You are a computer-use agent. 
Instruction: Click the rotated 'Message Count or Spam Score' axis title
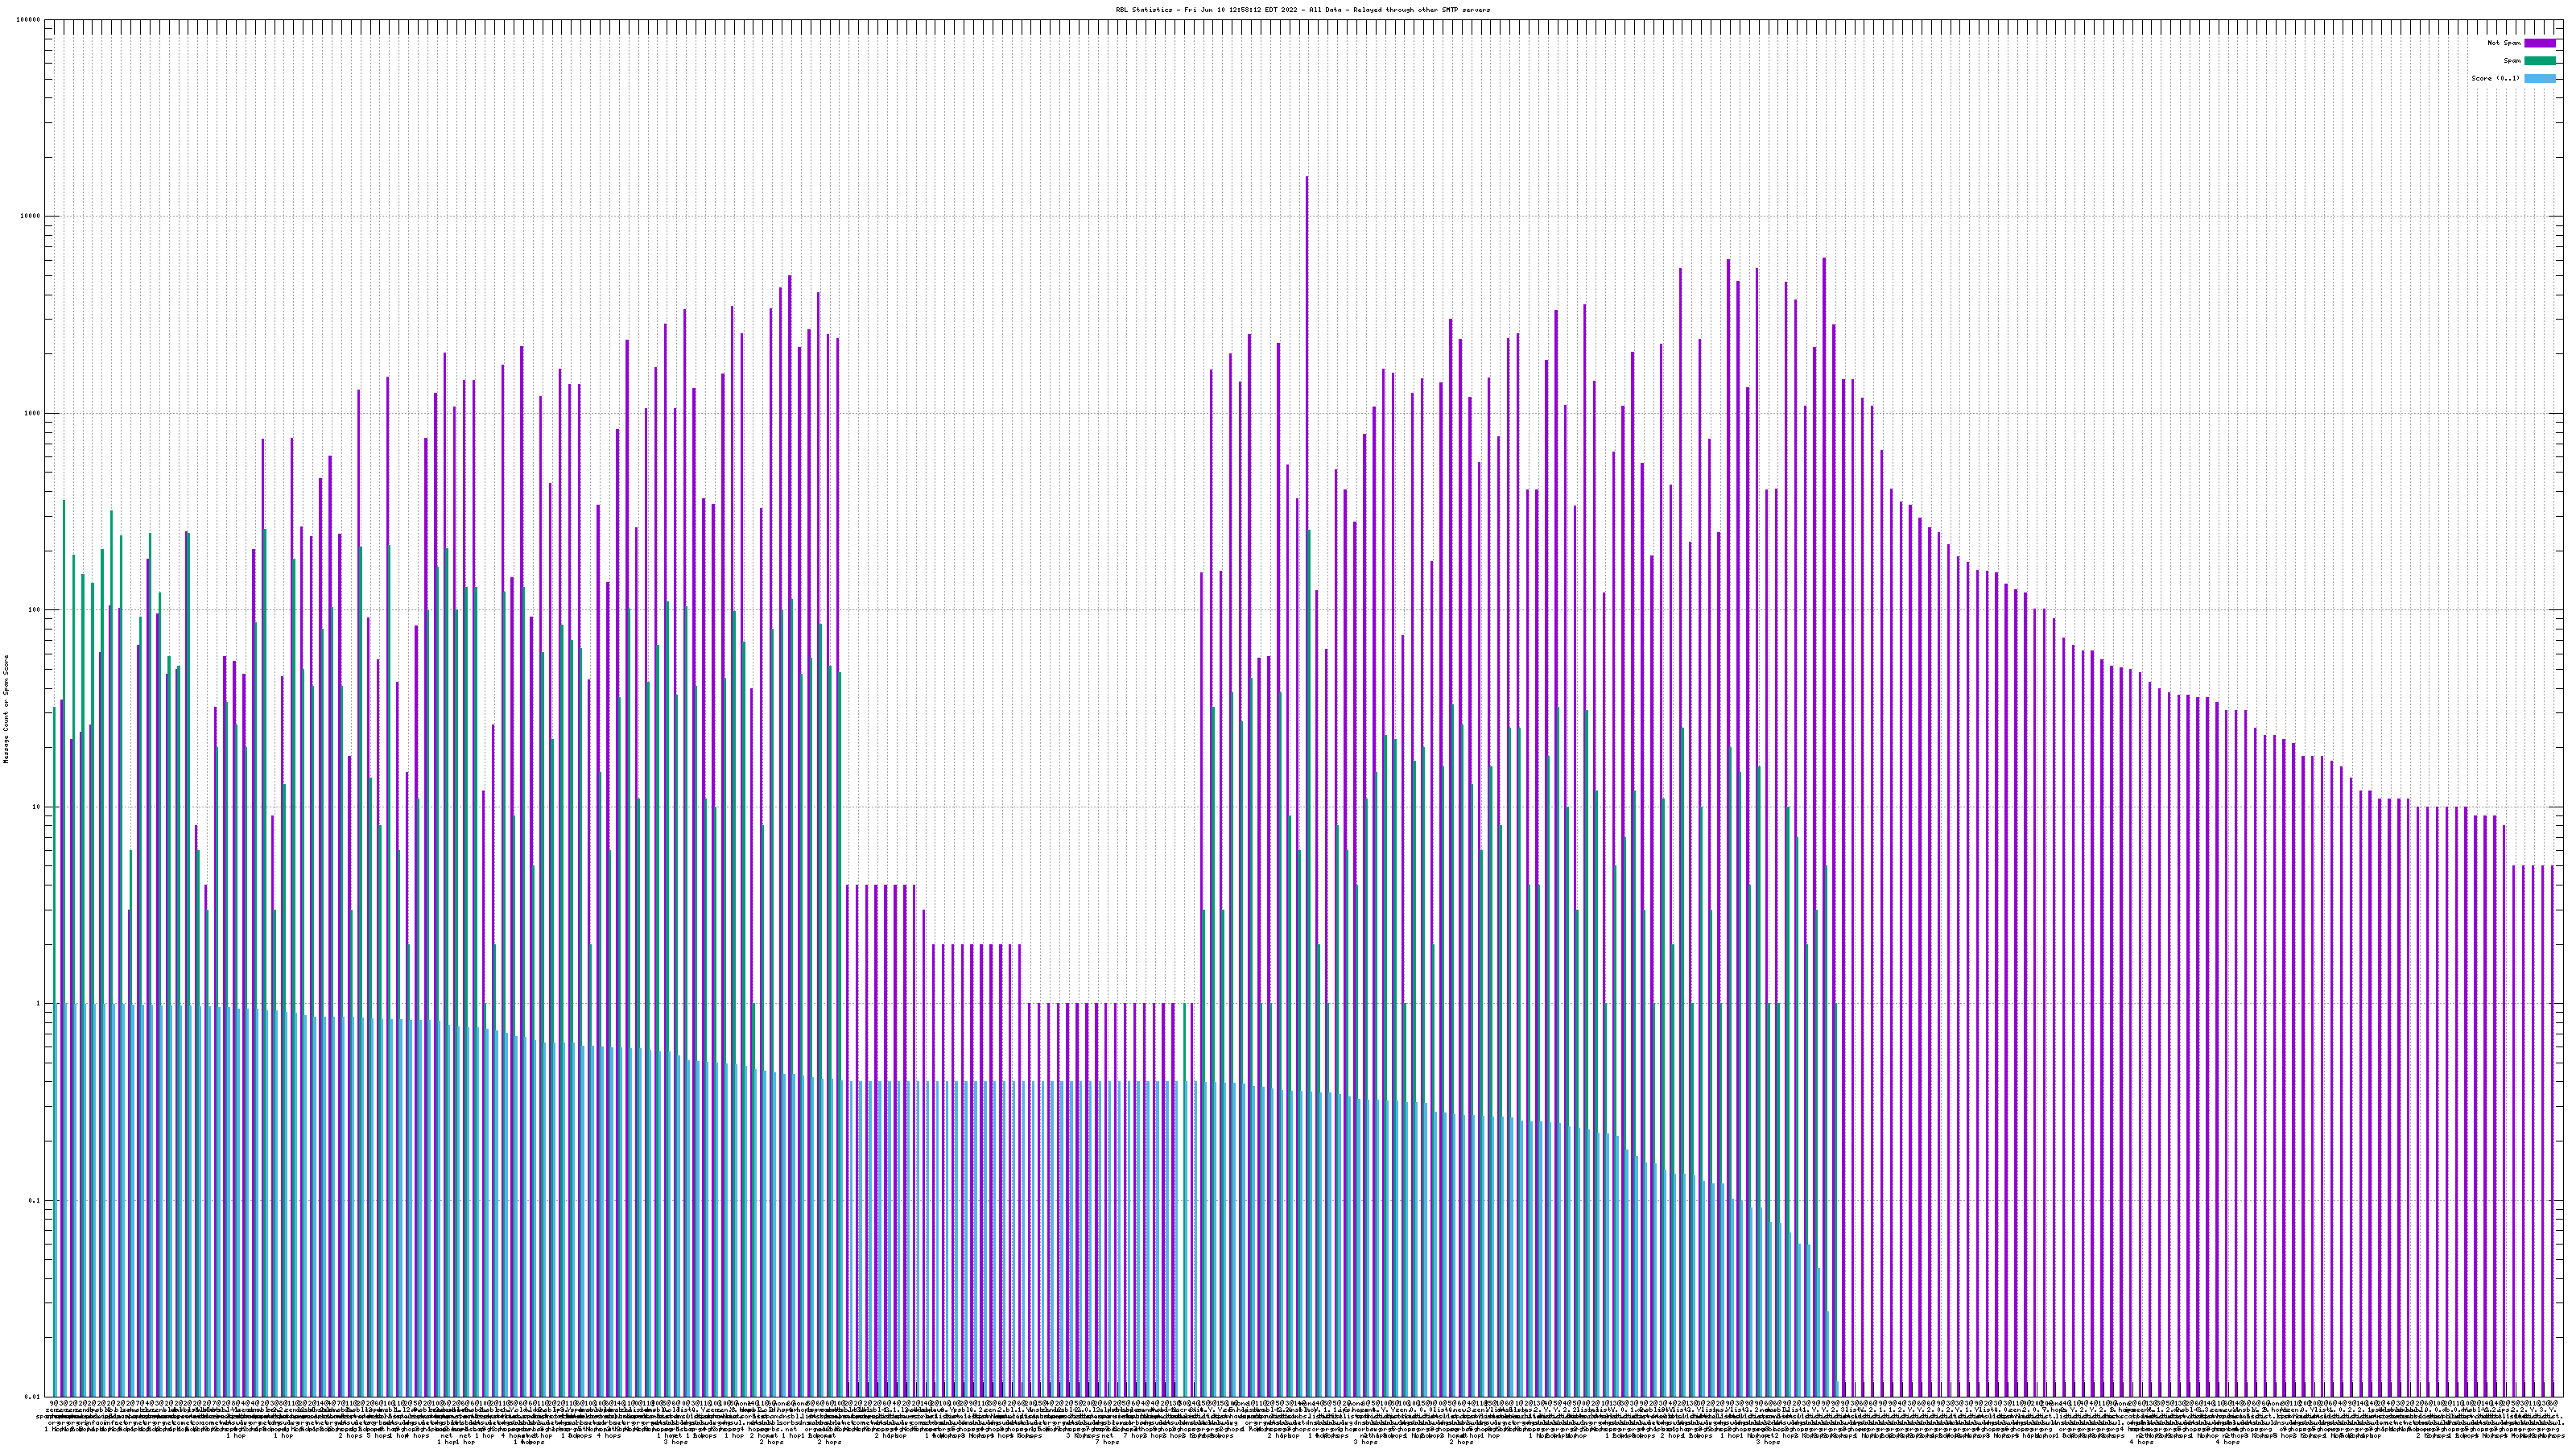tap(5, 708)
